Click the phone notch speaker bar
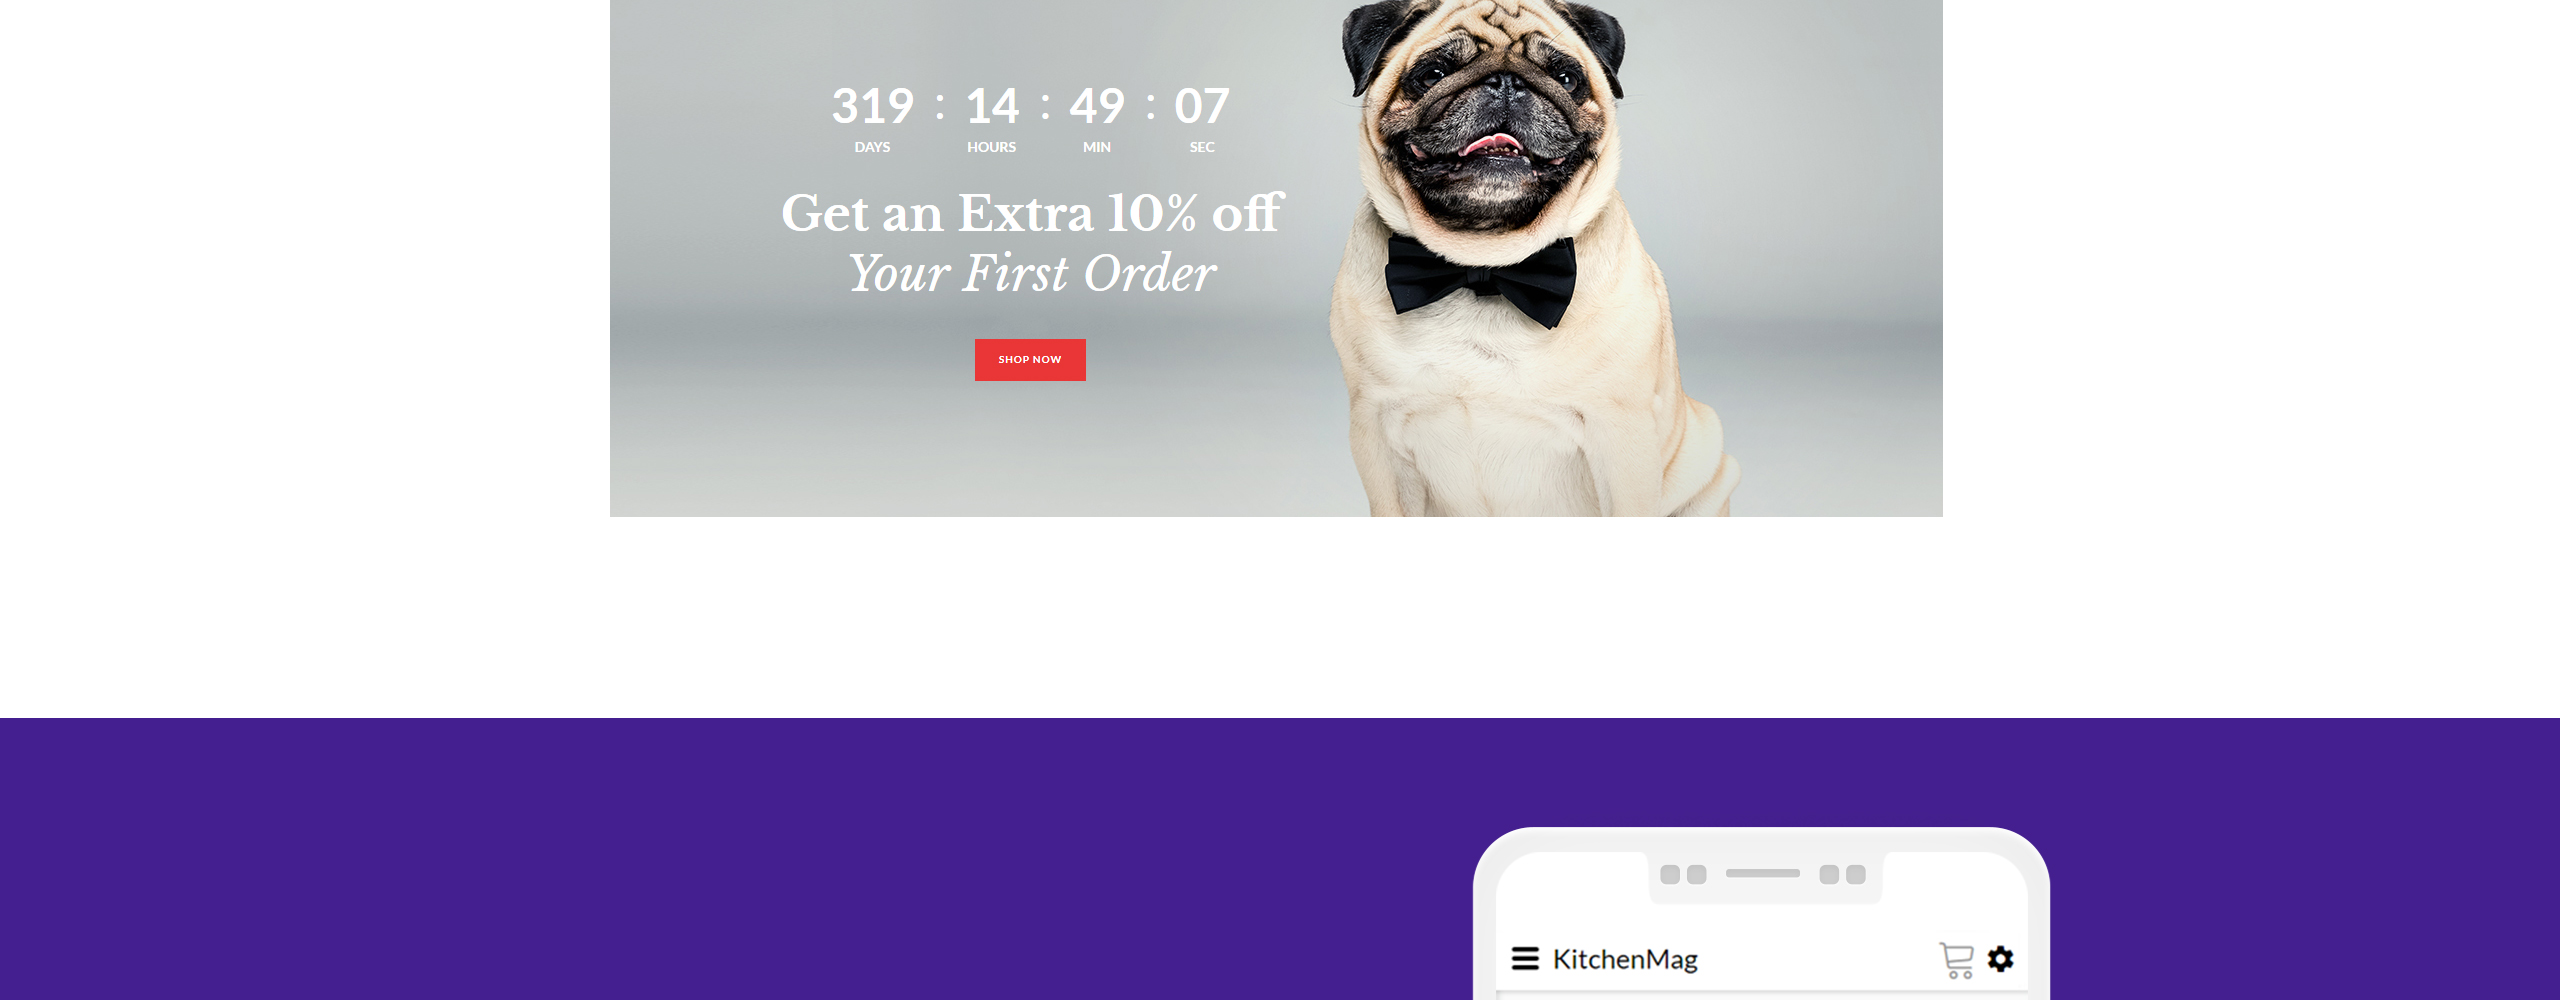Viewport: 2560px width, 1000px height. 1762,873
